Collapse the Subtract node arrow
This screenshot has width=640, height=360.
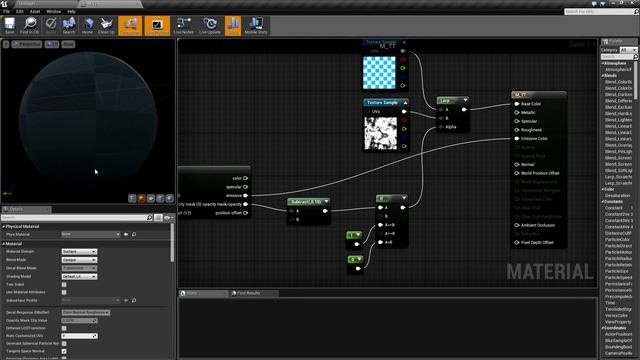point(326,201)
